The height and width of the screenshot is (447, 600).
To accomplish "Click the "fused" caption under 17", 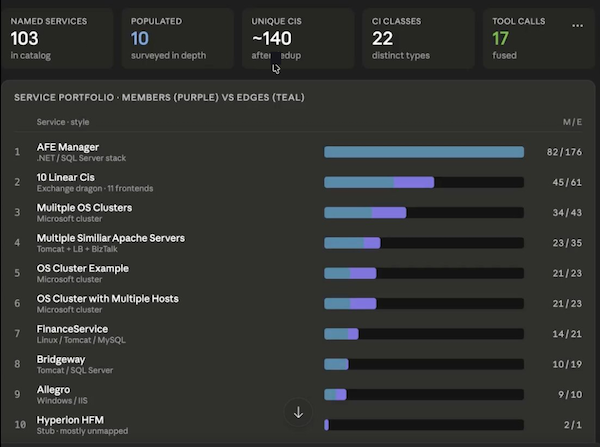I will 504,55.
